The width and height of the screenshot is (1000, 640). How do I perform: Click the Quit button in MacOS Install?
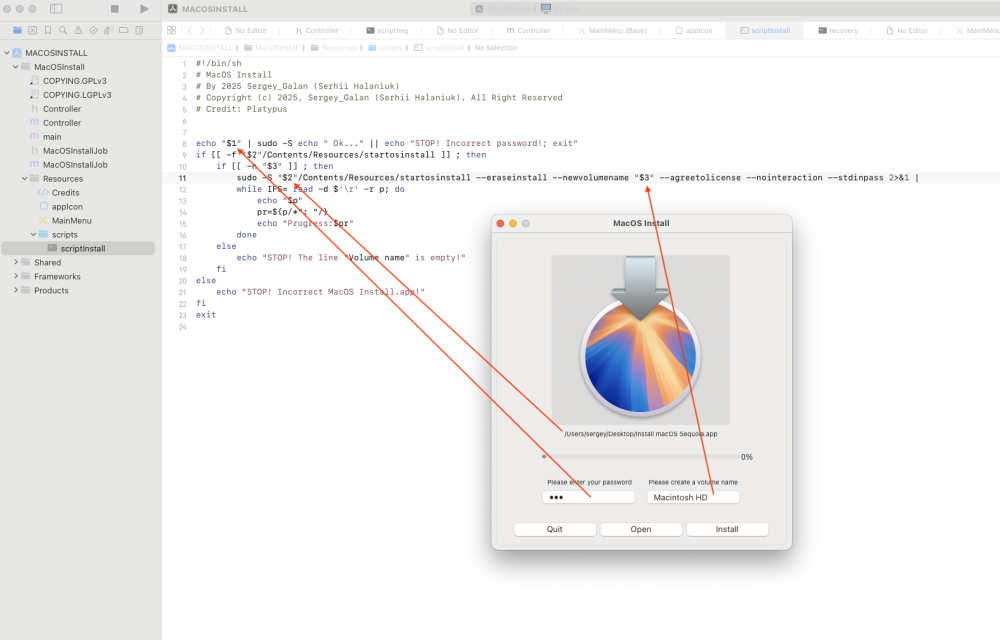[x=555, y=529]
